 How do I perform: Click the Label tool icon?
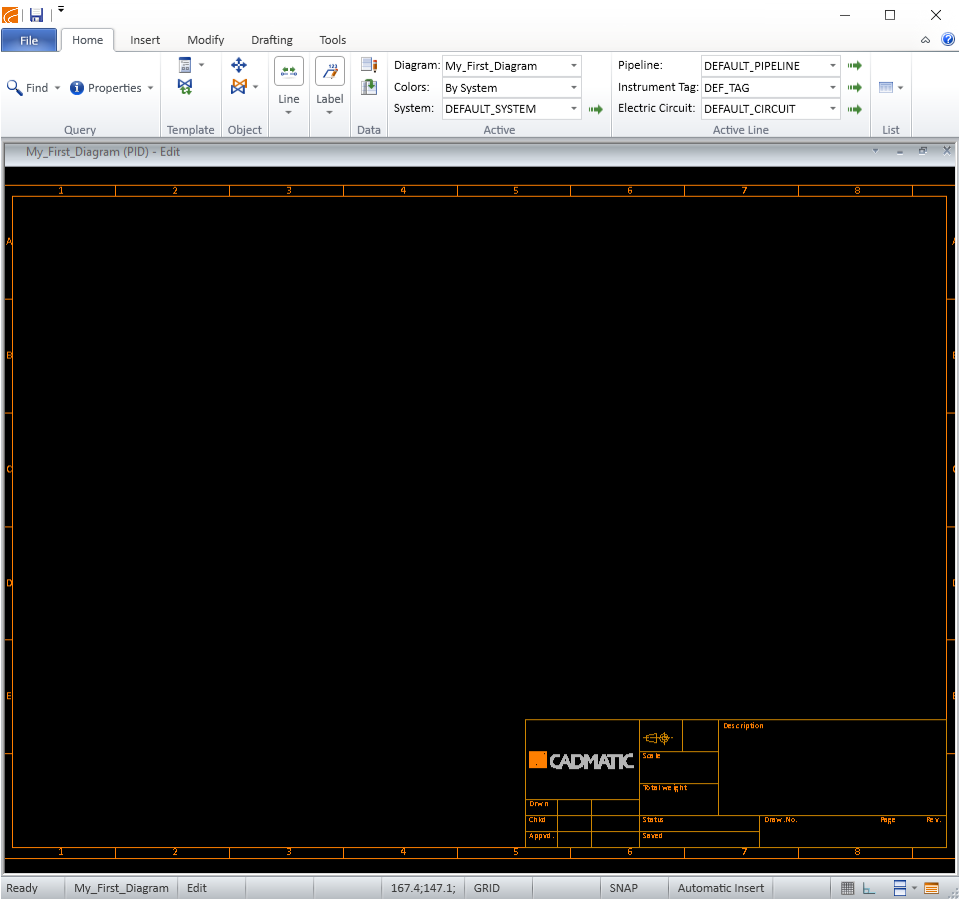coord(330,71)
